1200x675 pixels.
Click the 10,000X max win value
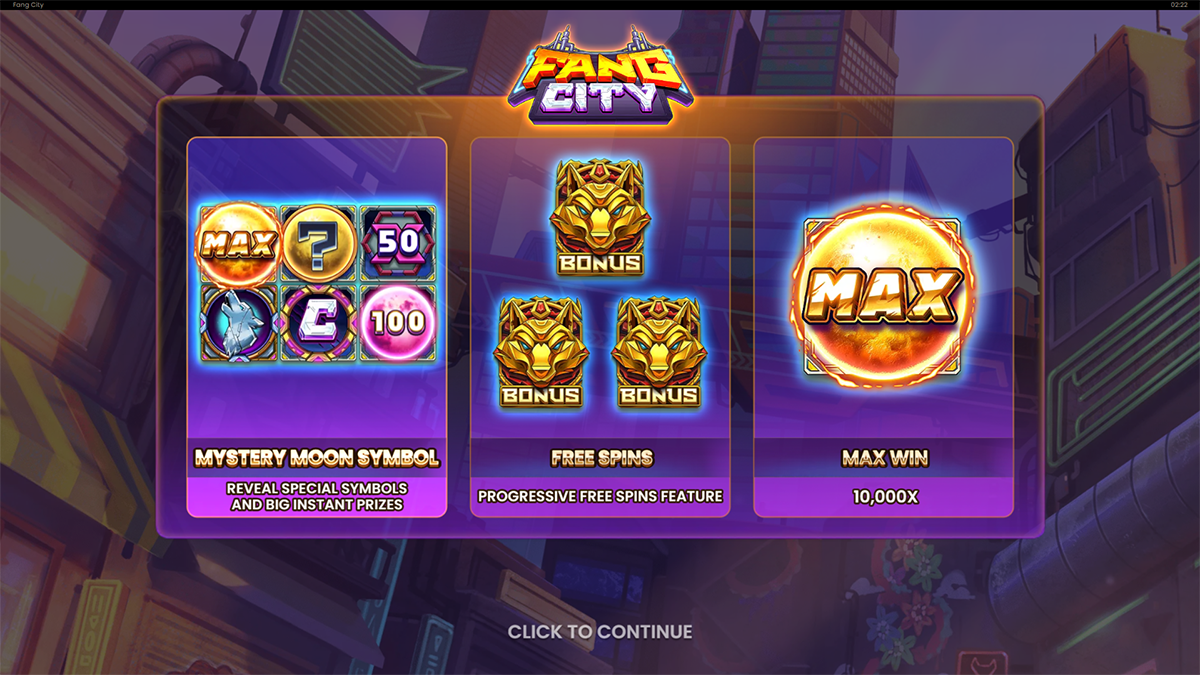[884, 496]
